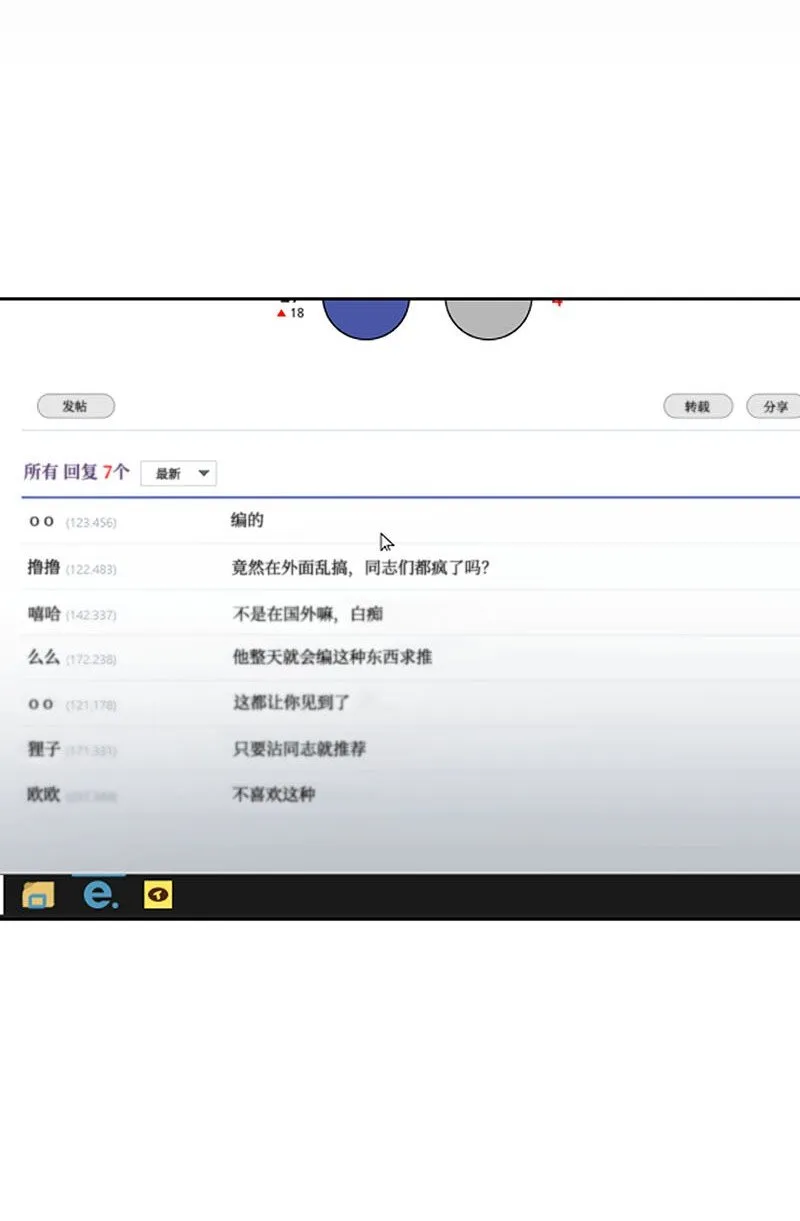Screen dimensions: 800x1221
Task: Open the profile of user 嘻哈
Action: tap(44, 614)
